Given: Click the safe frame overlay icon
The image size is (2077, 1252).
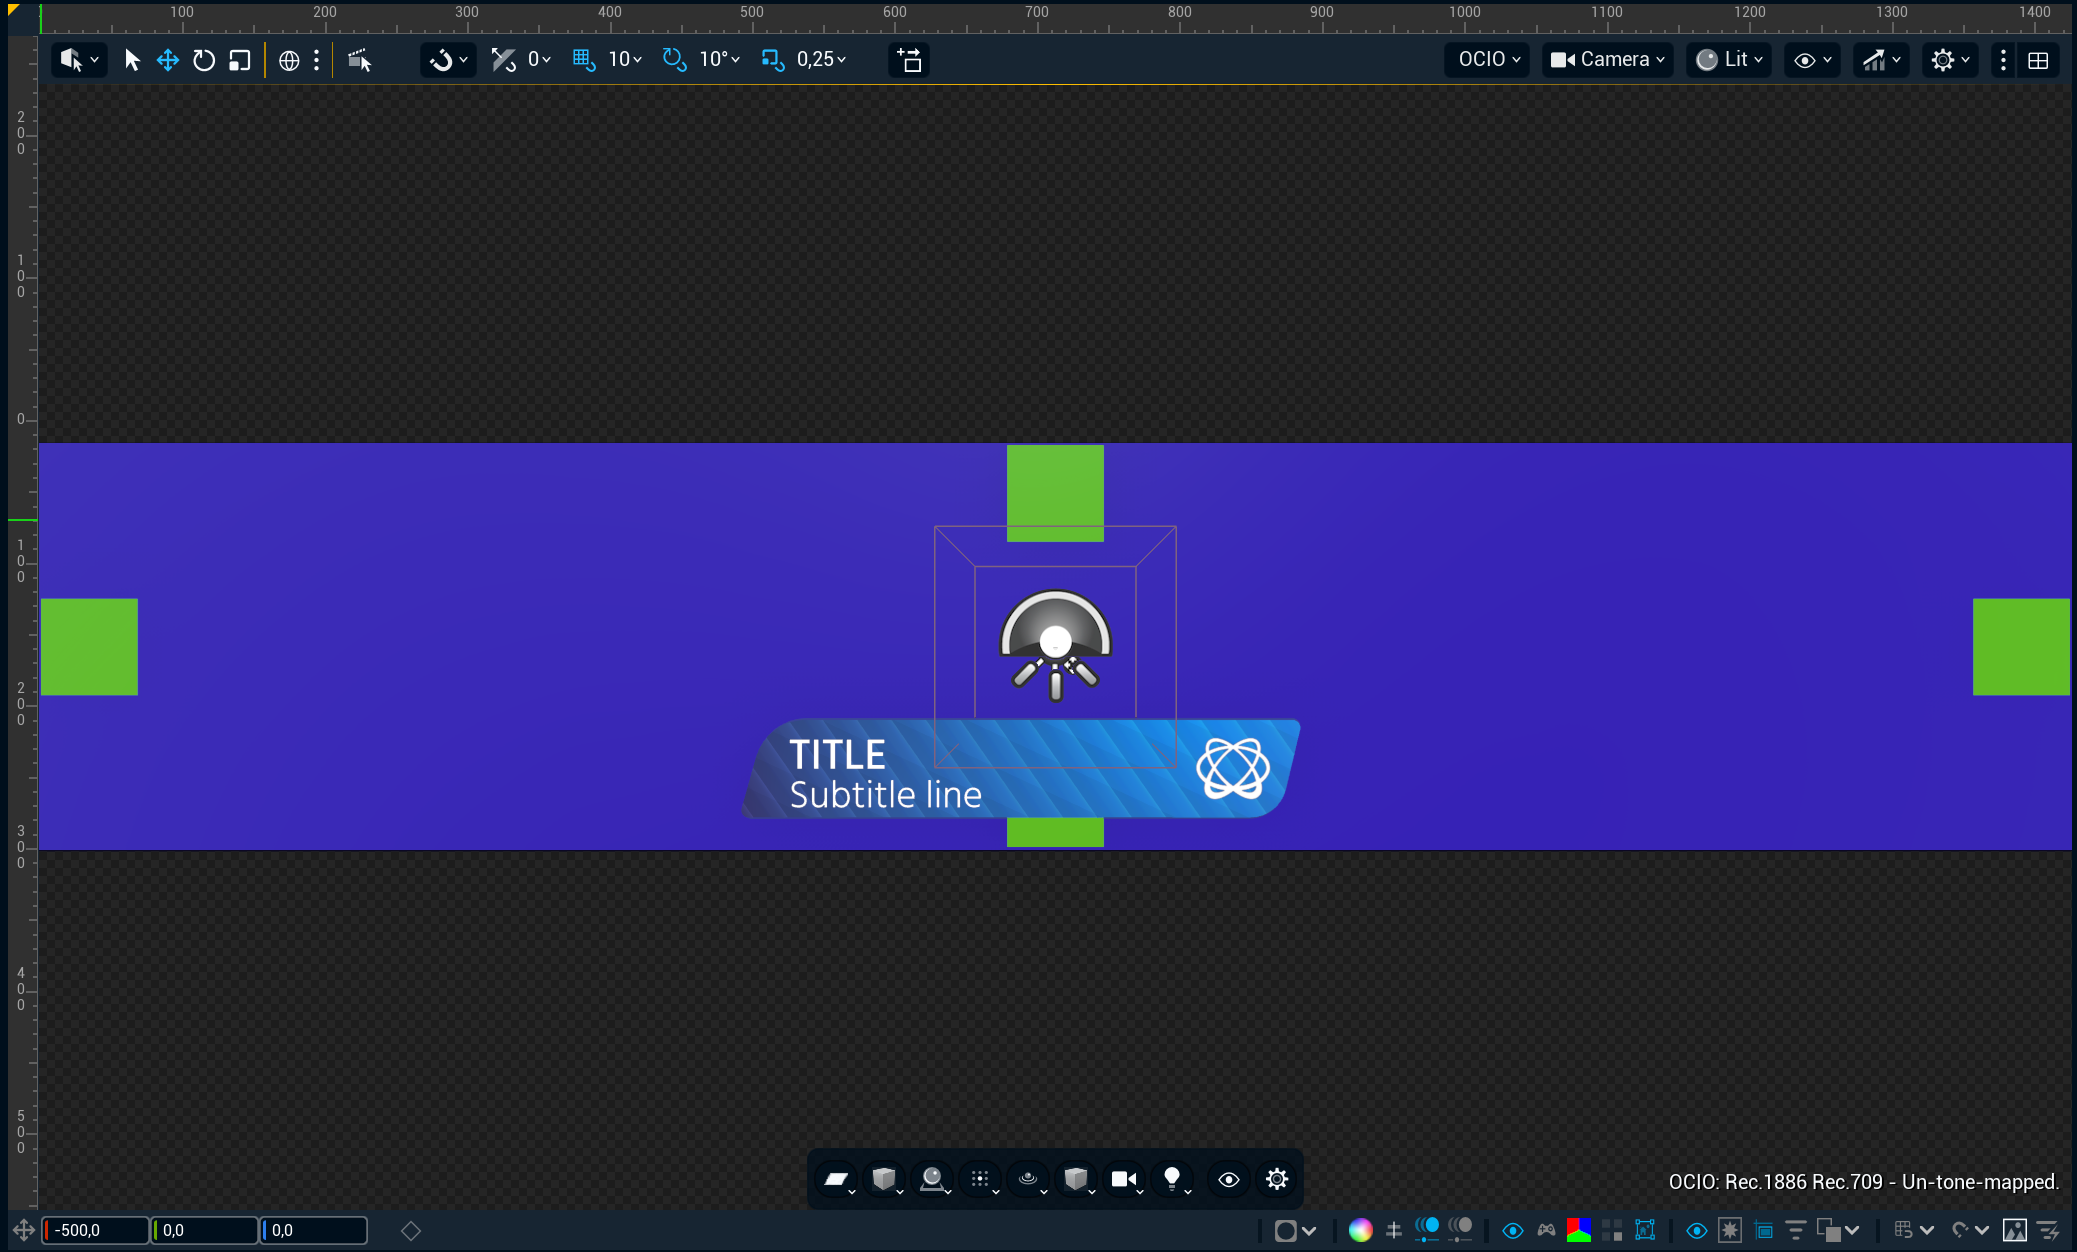Looking at the screenshot, I should [1763, 1231].
